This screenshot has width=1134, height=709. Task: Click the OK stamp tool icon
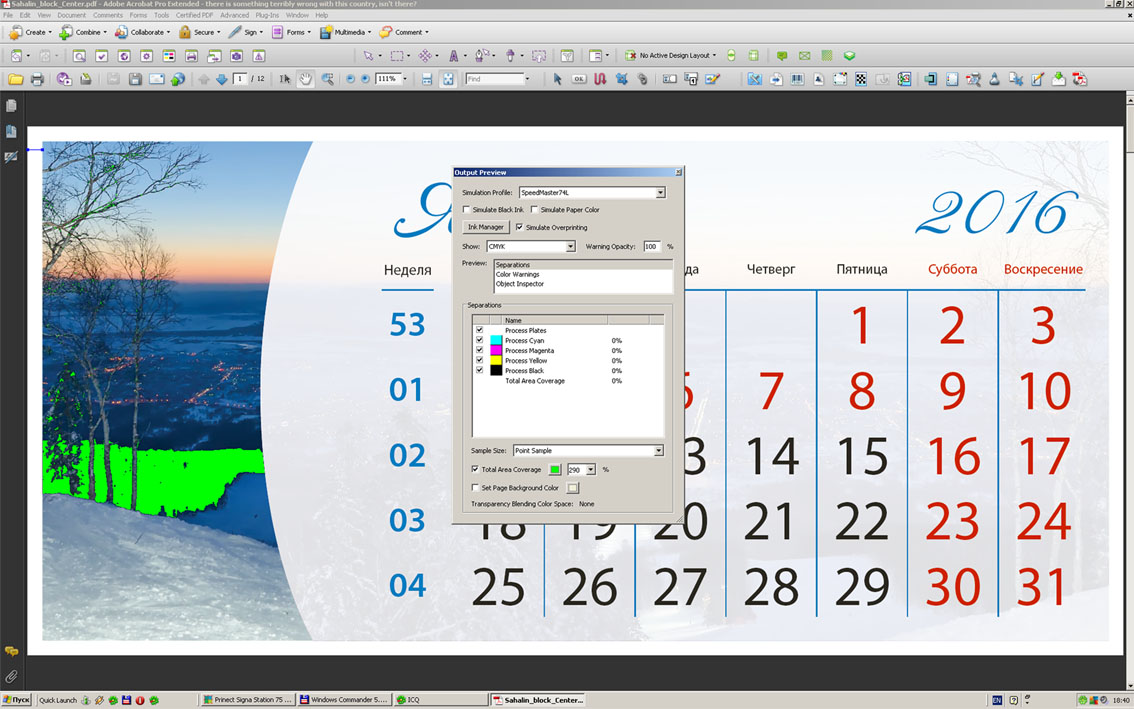579,79
